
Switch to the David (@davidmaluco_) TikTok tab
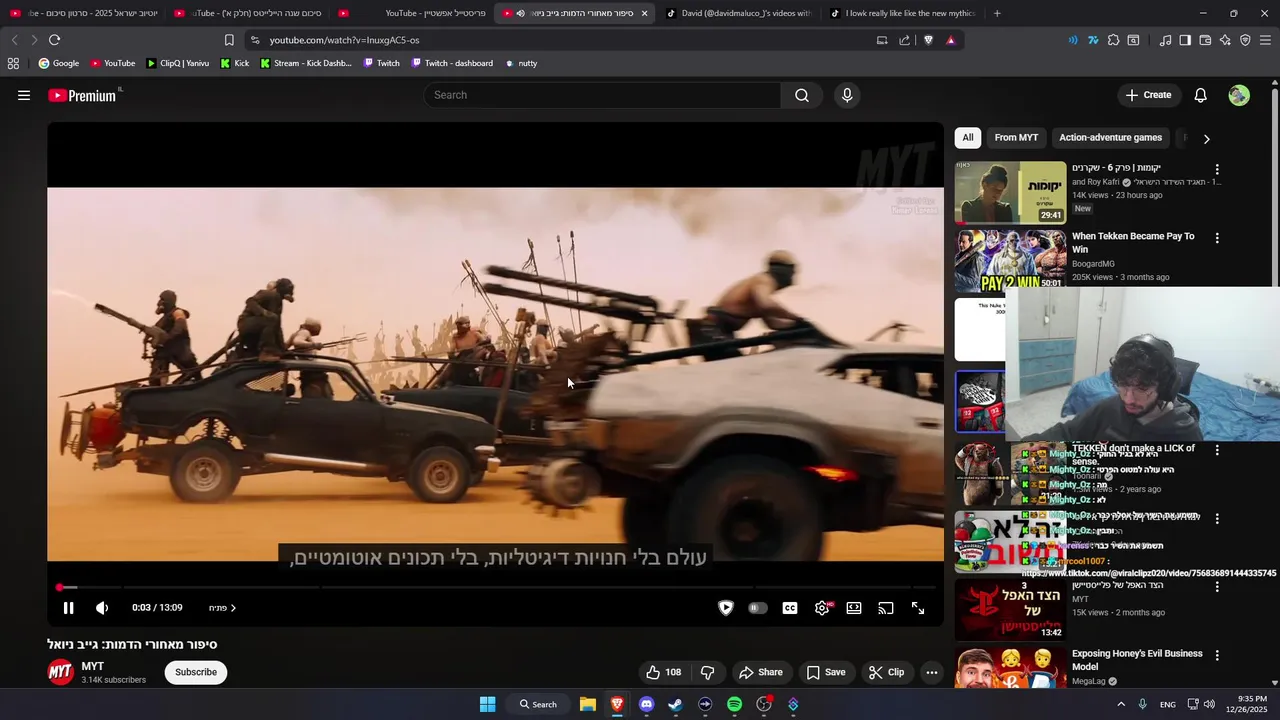click(x=739, y=13)
